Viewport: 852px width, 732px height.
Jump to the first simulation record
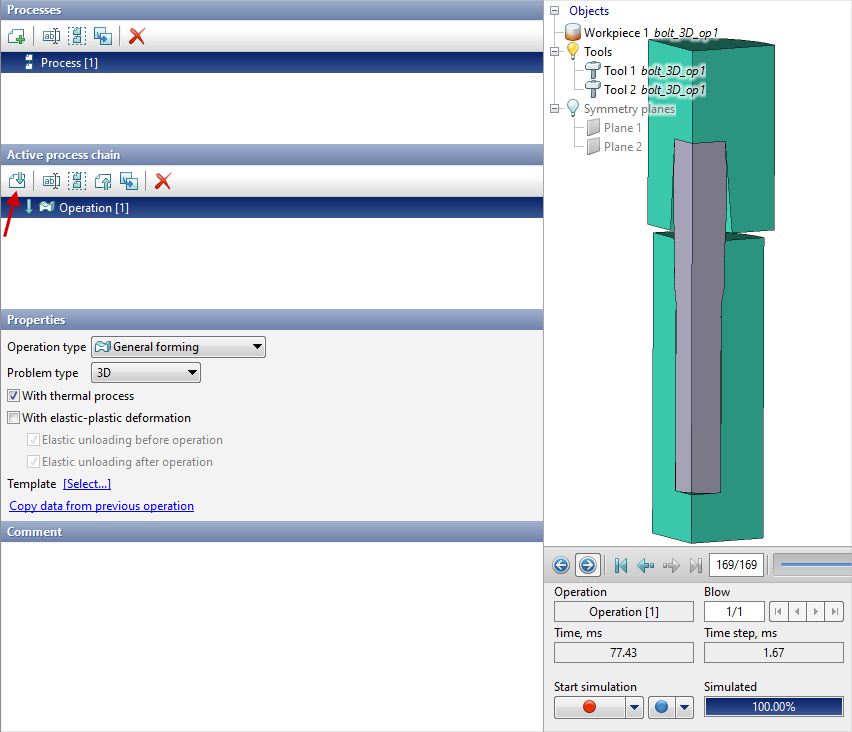pyautogui.click(x=621, y=565)
